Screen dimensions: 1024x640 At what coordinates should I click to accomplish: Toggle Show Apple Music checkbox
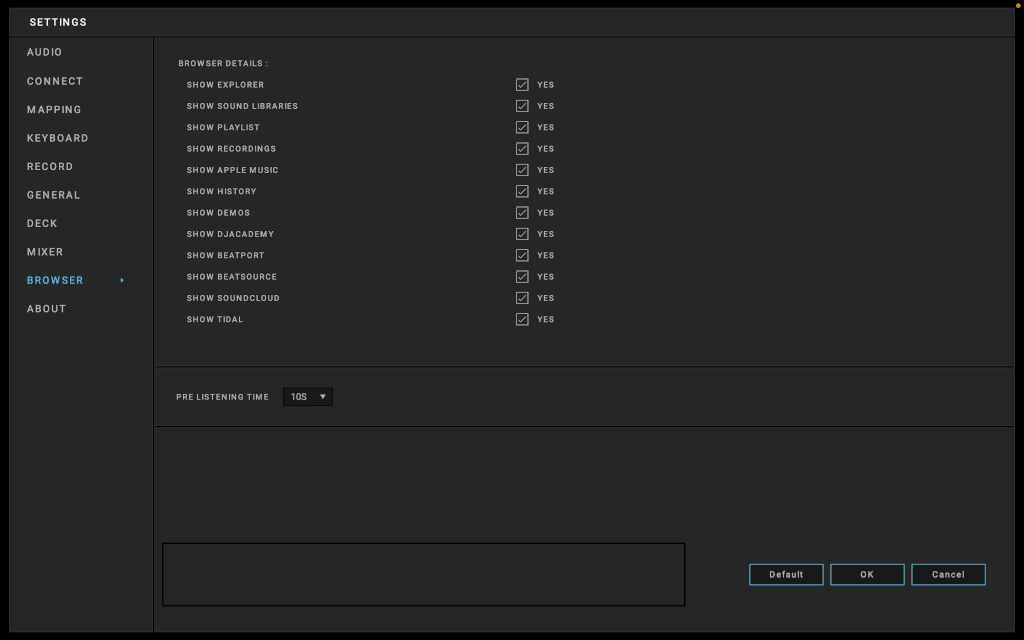tap(522, 170)
